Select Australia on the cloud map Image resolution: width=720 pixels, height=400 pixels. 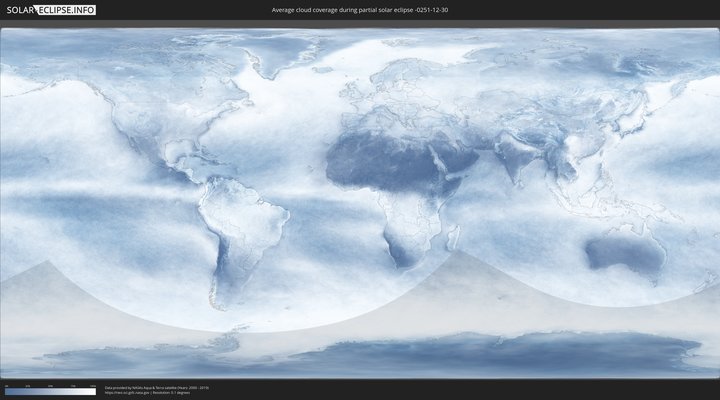click(625, 253)
